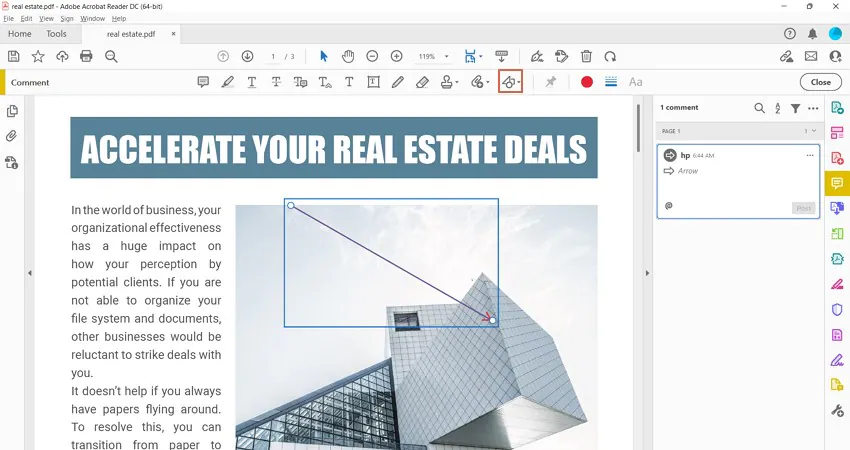Click the Save file icon

click(x=14, y=56)
